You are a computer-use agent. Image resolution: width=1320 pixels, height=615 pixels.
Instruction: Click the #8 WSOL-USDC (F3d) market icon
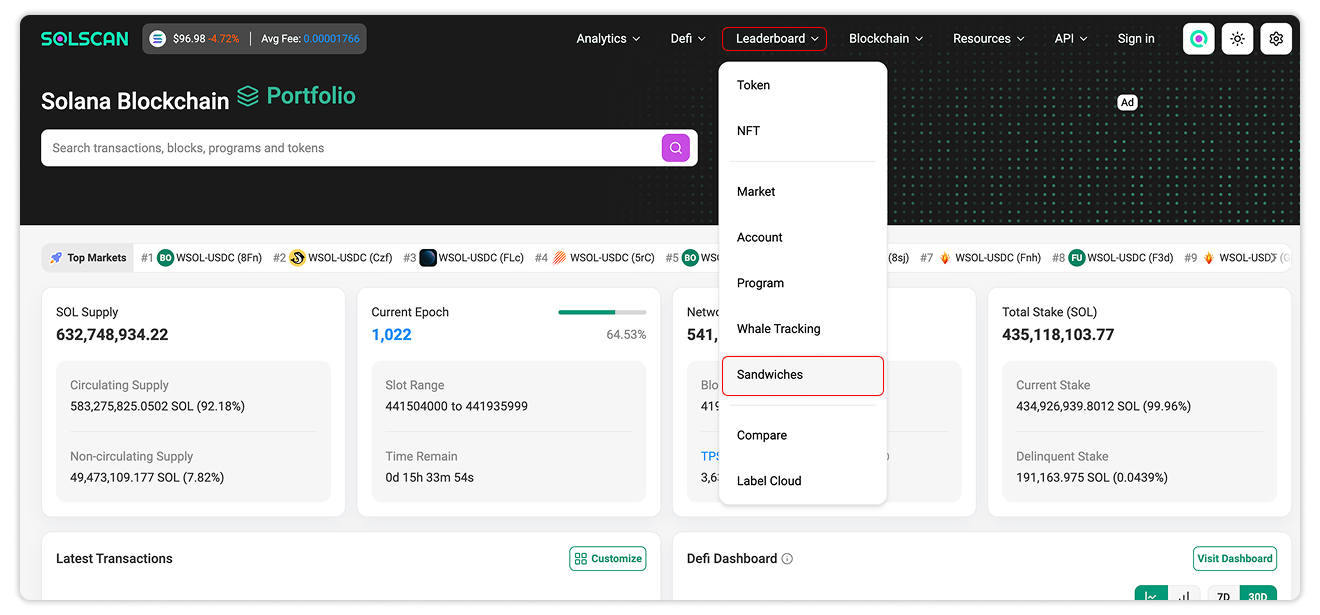click(x=1077, y=258)
